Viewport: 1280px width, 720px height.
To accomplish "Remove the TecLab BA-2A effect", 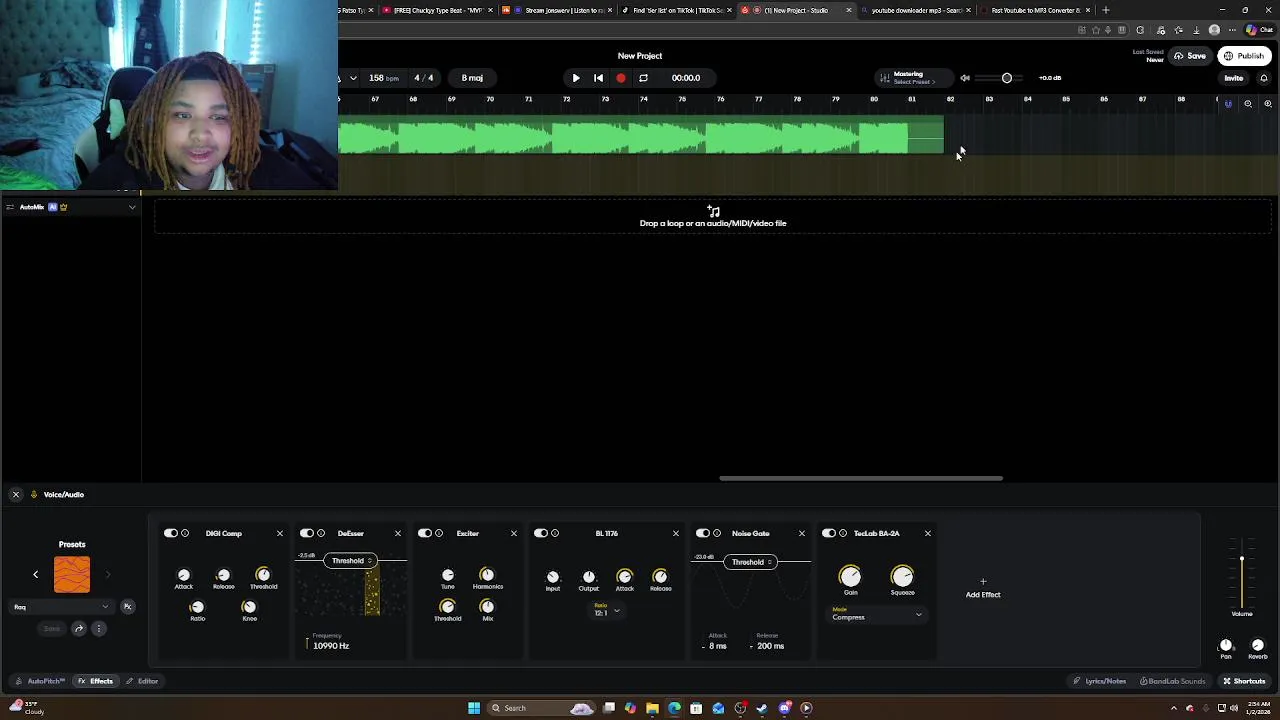I will (x=928, y=534).
